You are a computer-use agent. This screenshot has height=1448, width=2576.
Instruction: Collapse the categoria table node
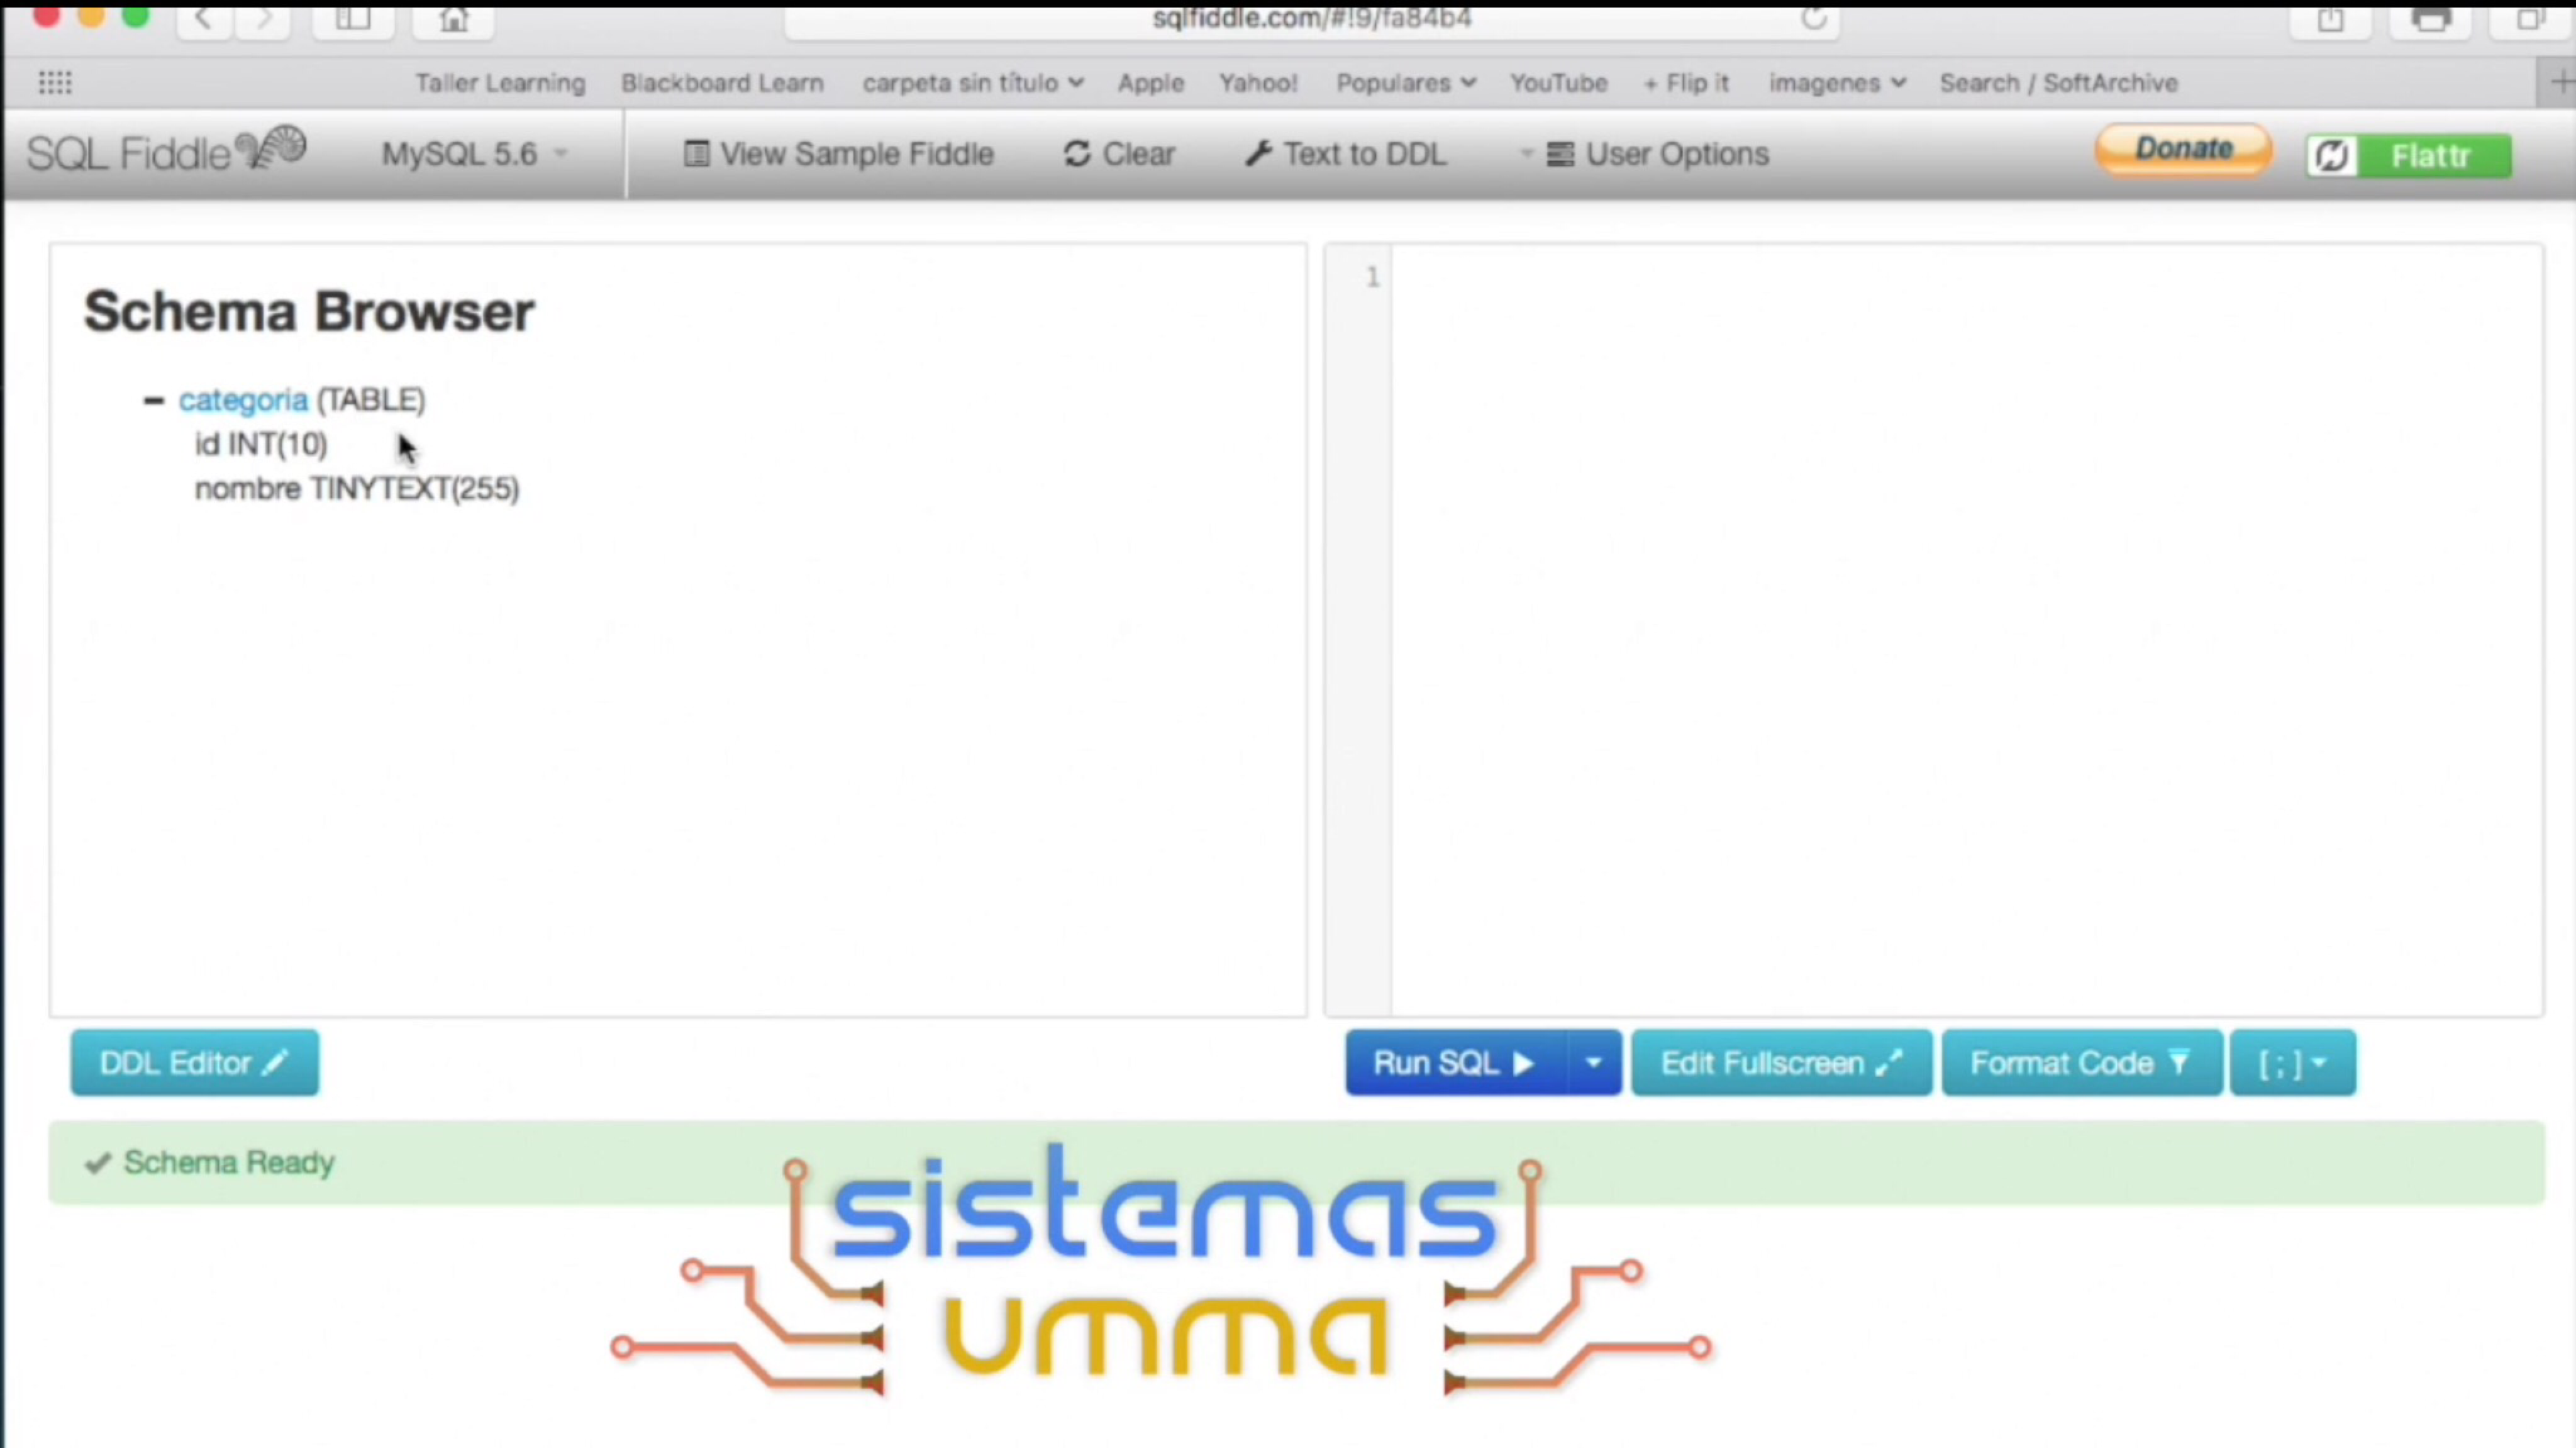tap(153, 401)
